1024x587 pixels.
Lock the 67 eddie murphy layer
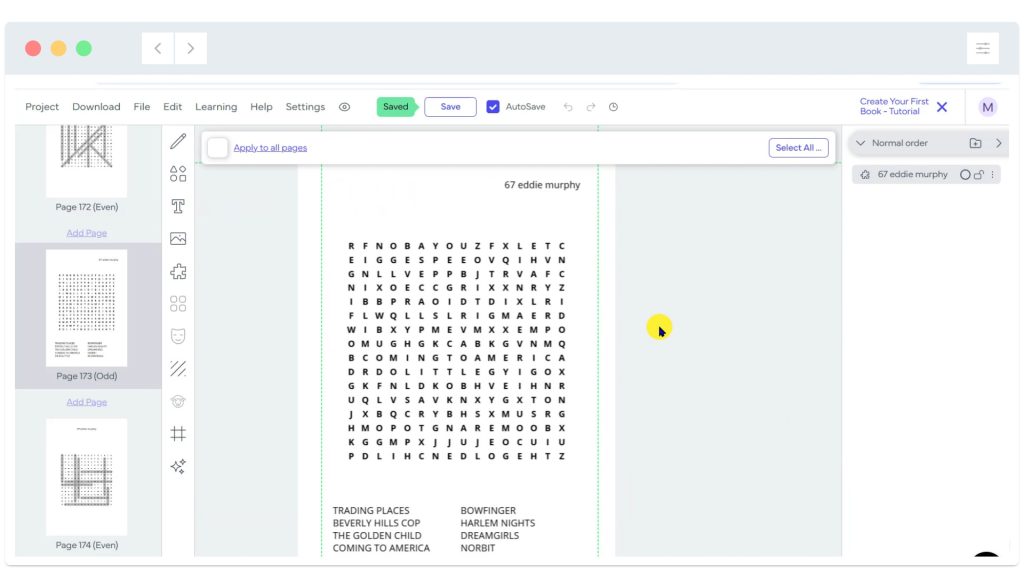(979, 175)
